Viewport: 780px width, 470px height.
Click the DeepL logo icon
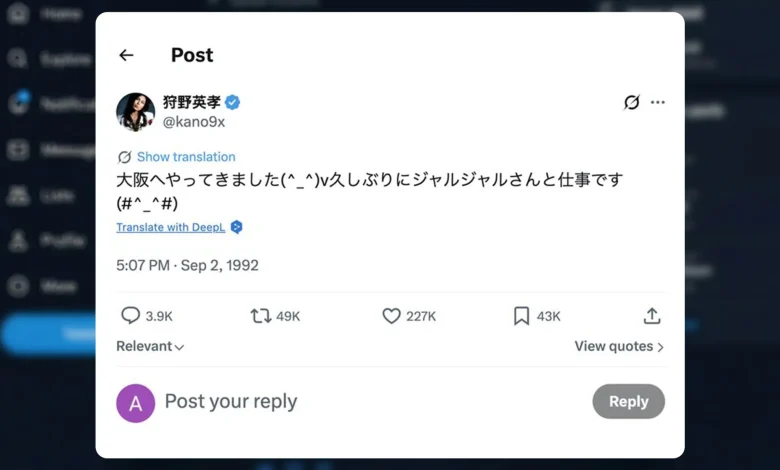click(x=237, y=227)
